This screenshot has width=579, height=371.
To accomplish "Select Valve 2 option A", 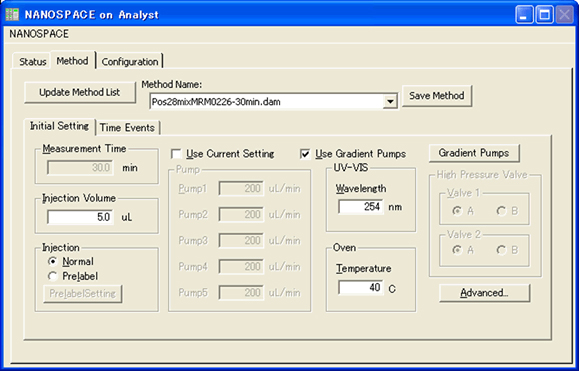I will (x=458, y=250).
